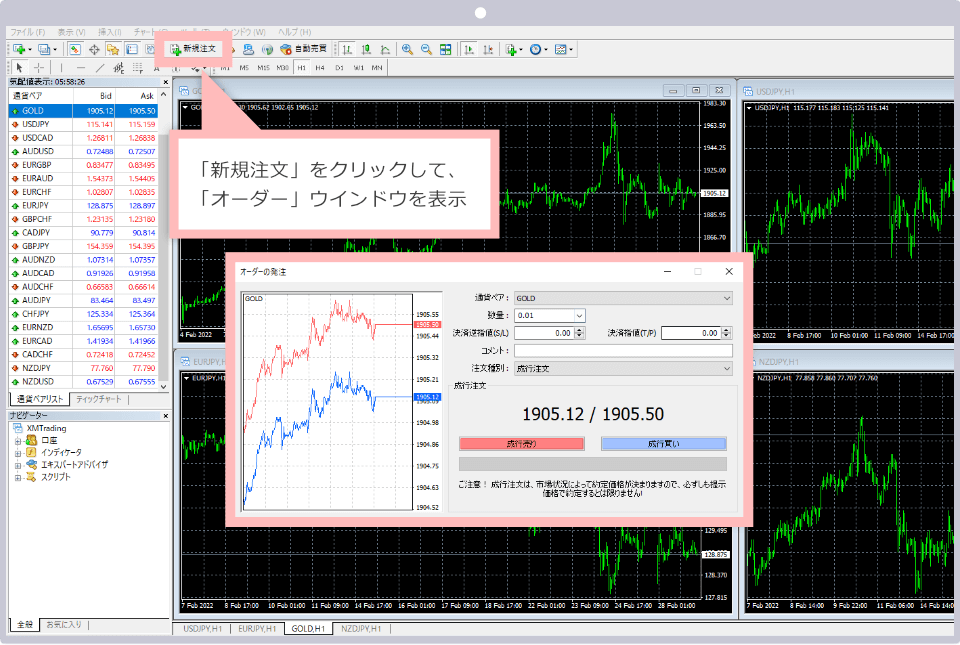Switch chart timeframe to H4

(x=319, y=68)
